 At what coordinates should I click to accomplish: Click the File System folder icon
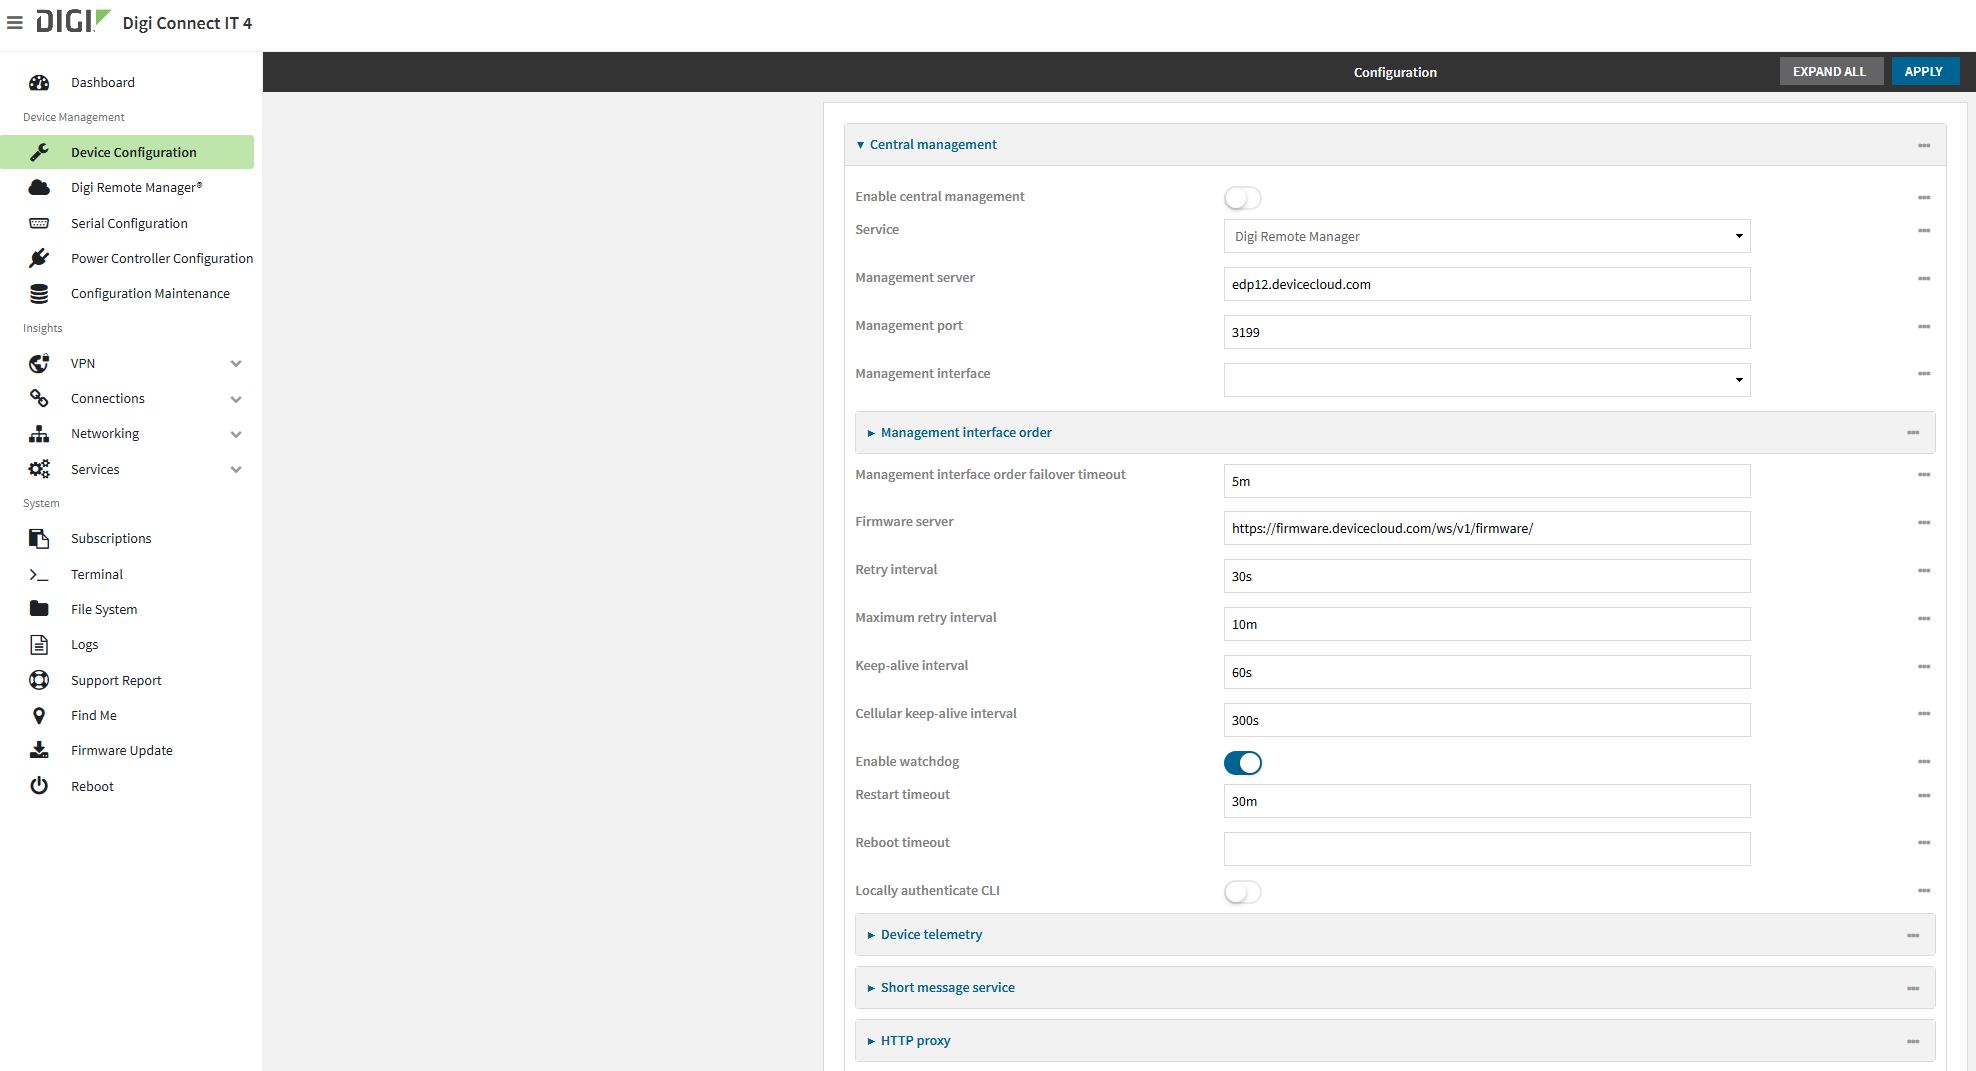click(39, 609)
